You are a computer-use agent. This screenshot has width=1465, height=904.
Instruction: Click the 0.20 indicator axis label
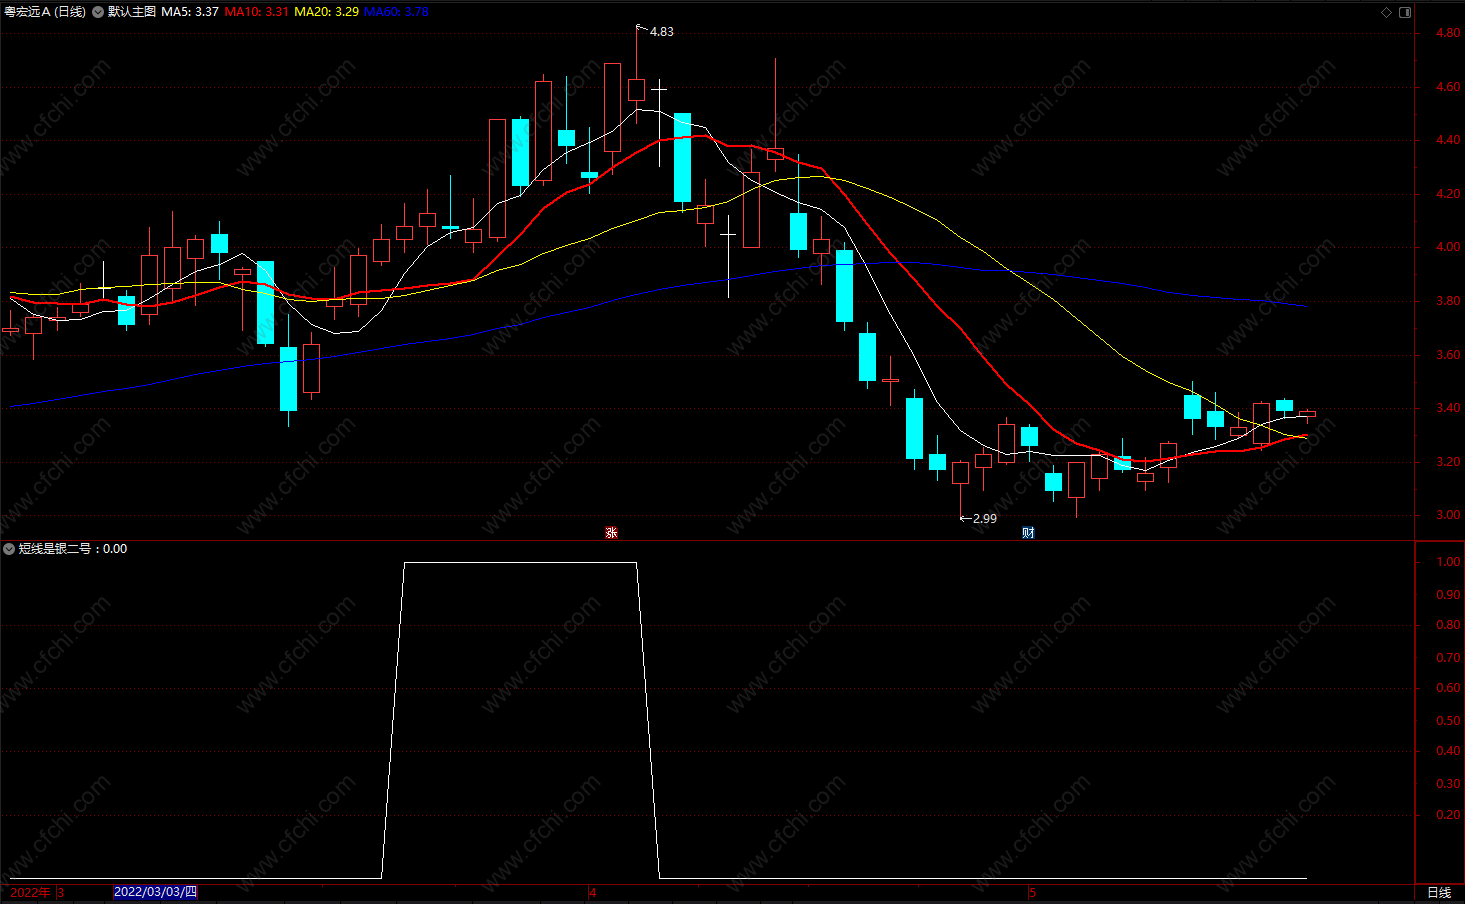tap(1447, 815)
